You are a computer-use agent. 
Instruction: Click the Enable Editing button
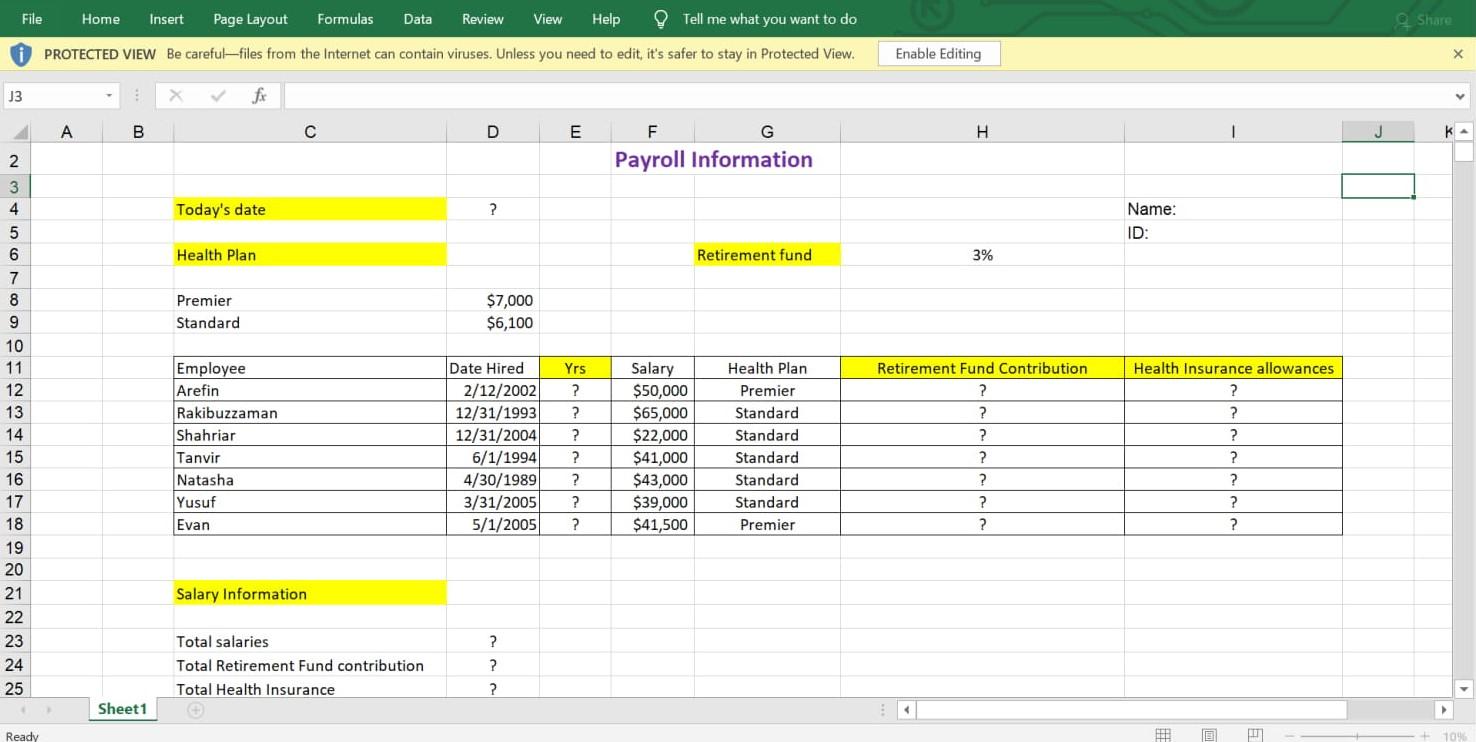coord(938,53)
